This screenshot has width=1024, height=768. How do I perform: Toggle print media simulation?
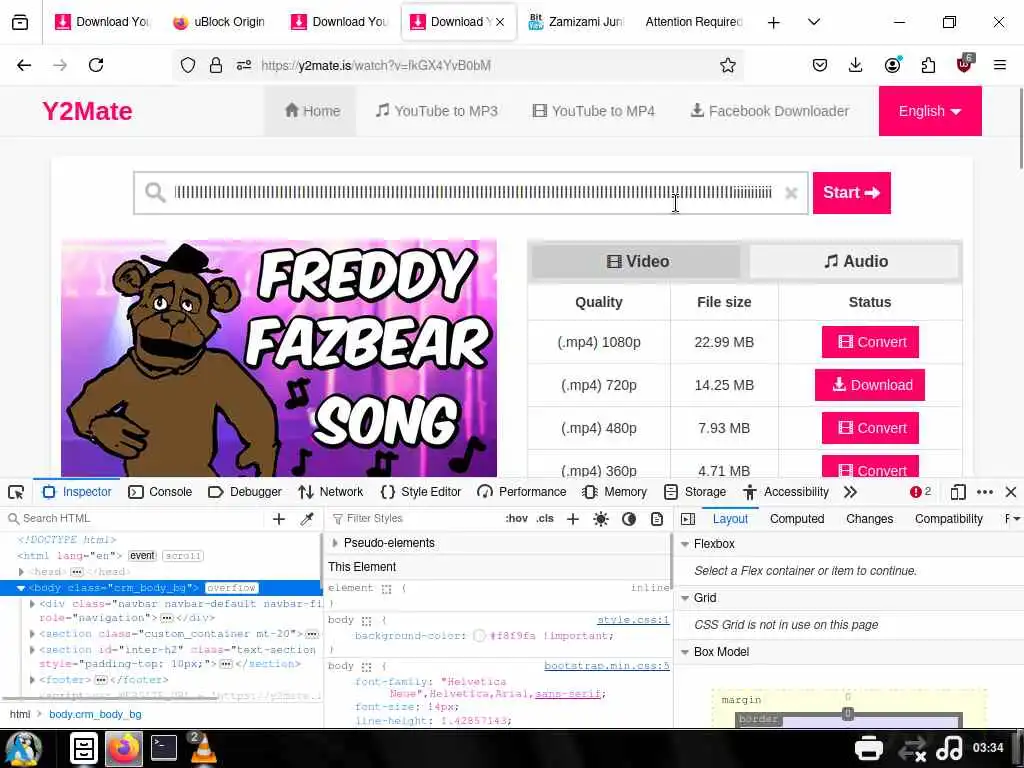657,519
